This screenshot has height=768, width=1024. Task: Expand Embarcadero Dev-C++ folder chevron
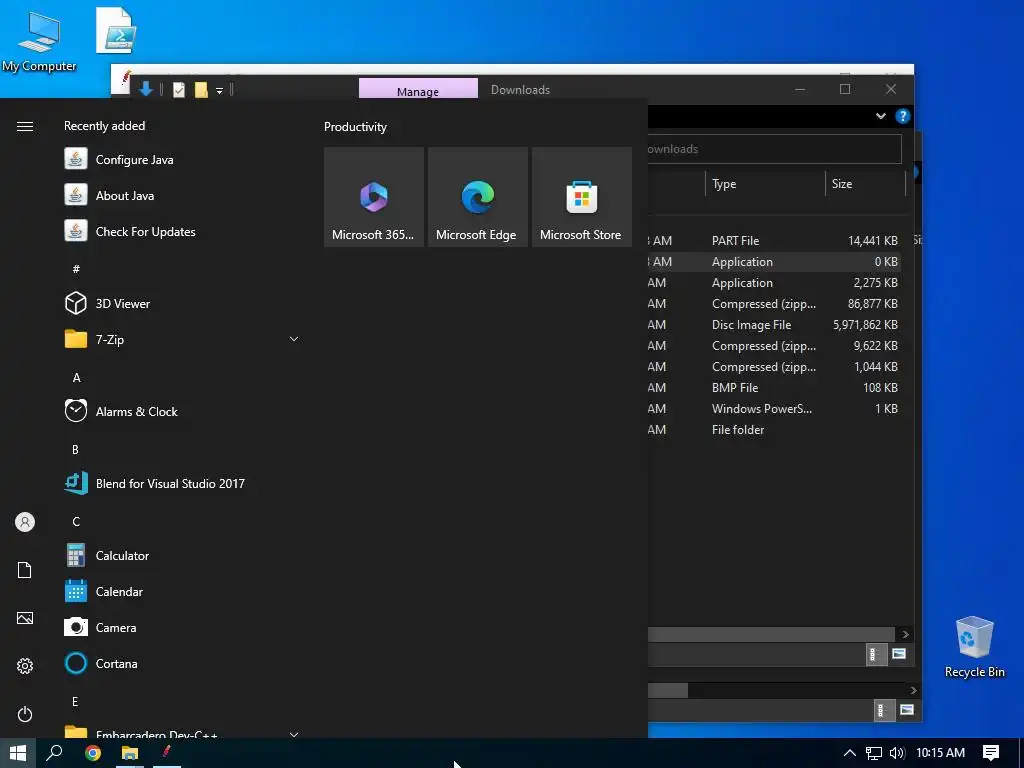coord(294,734)
